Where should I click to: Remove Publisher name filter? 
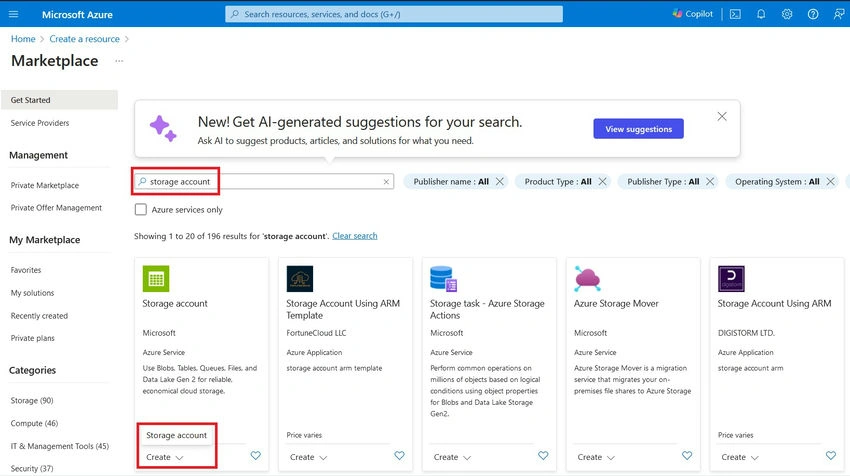pyautogui.click(x=500, y=182)
